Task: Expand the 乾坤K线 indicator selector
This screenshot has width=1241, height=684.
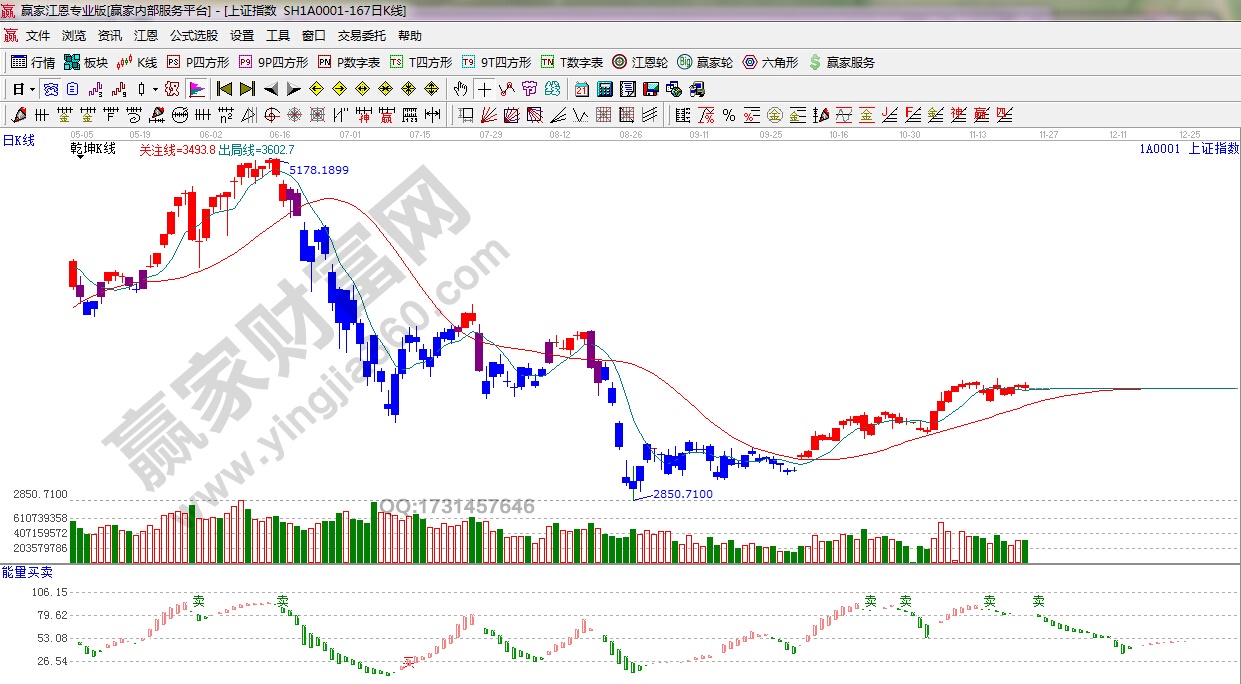Action: (x=92, y=149)
